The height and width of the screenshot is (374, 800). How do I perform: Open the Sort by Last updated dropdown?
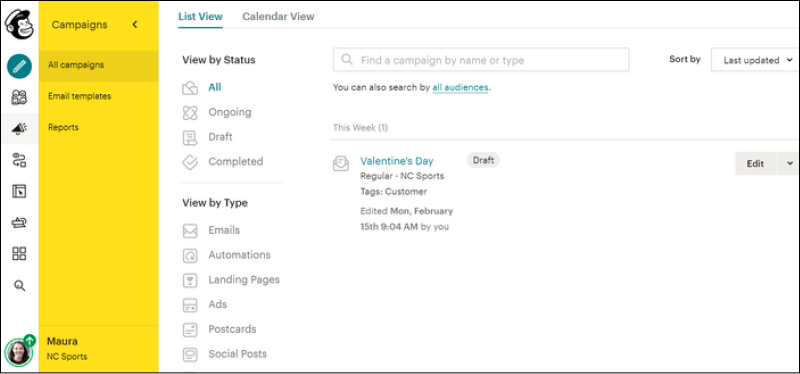pos(755,60)
